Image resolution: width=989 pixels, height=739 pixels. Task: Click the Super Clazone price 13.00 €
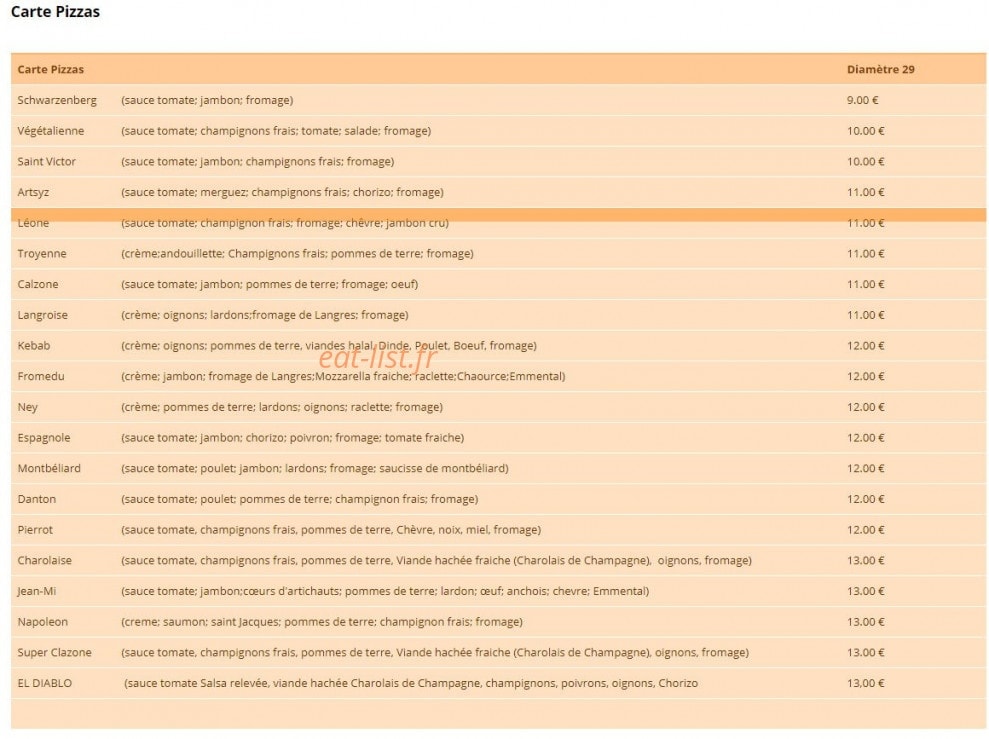865,653
